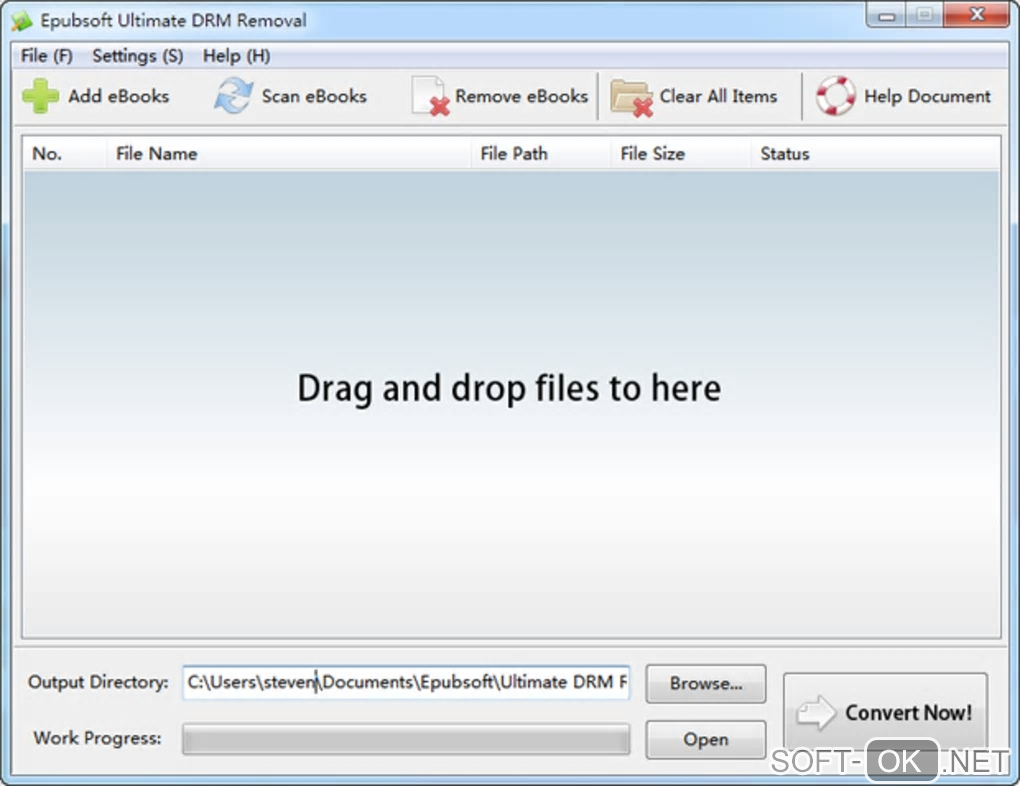Close the Epubsoft window
The height and width of the screenshot is (786, 1020).
(x=976, y=15)
